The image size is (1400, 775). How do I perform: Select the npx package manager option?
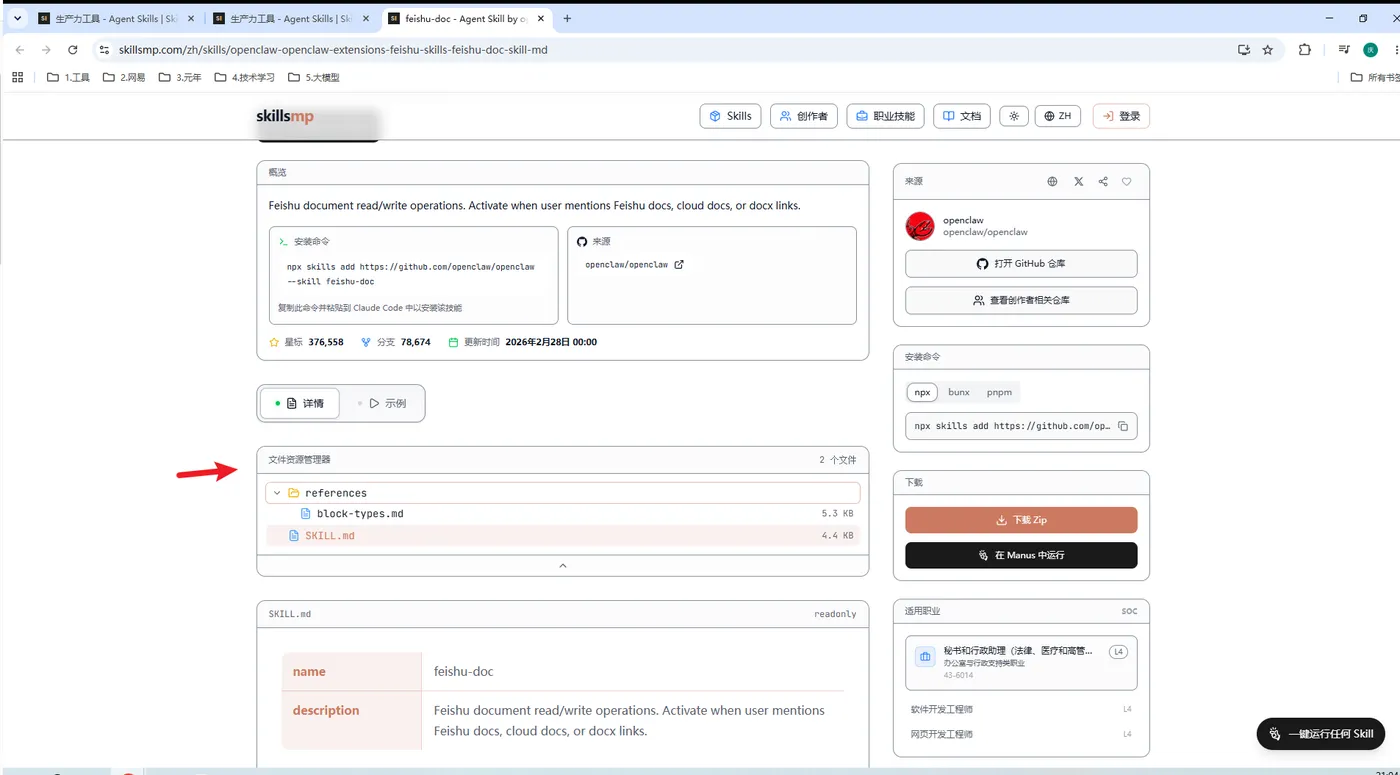(x=923, y=392)
